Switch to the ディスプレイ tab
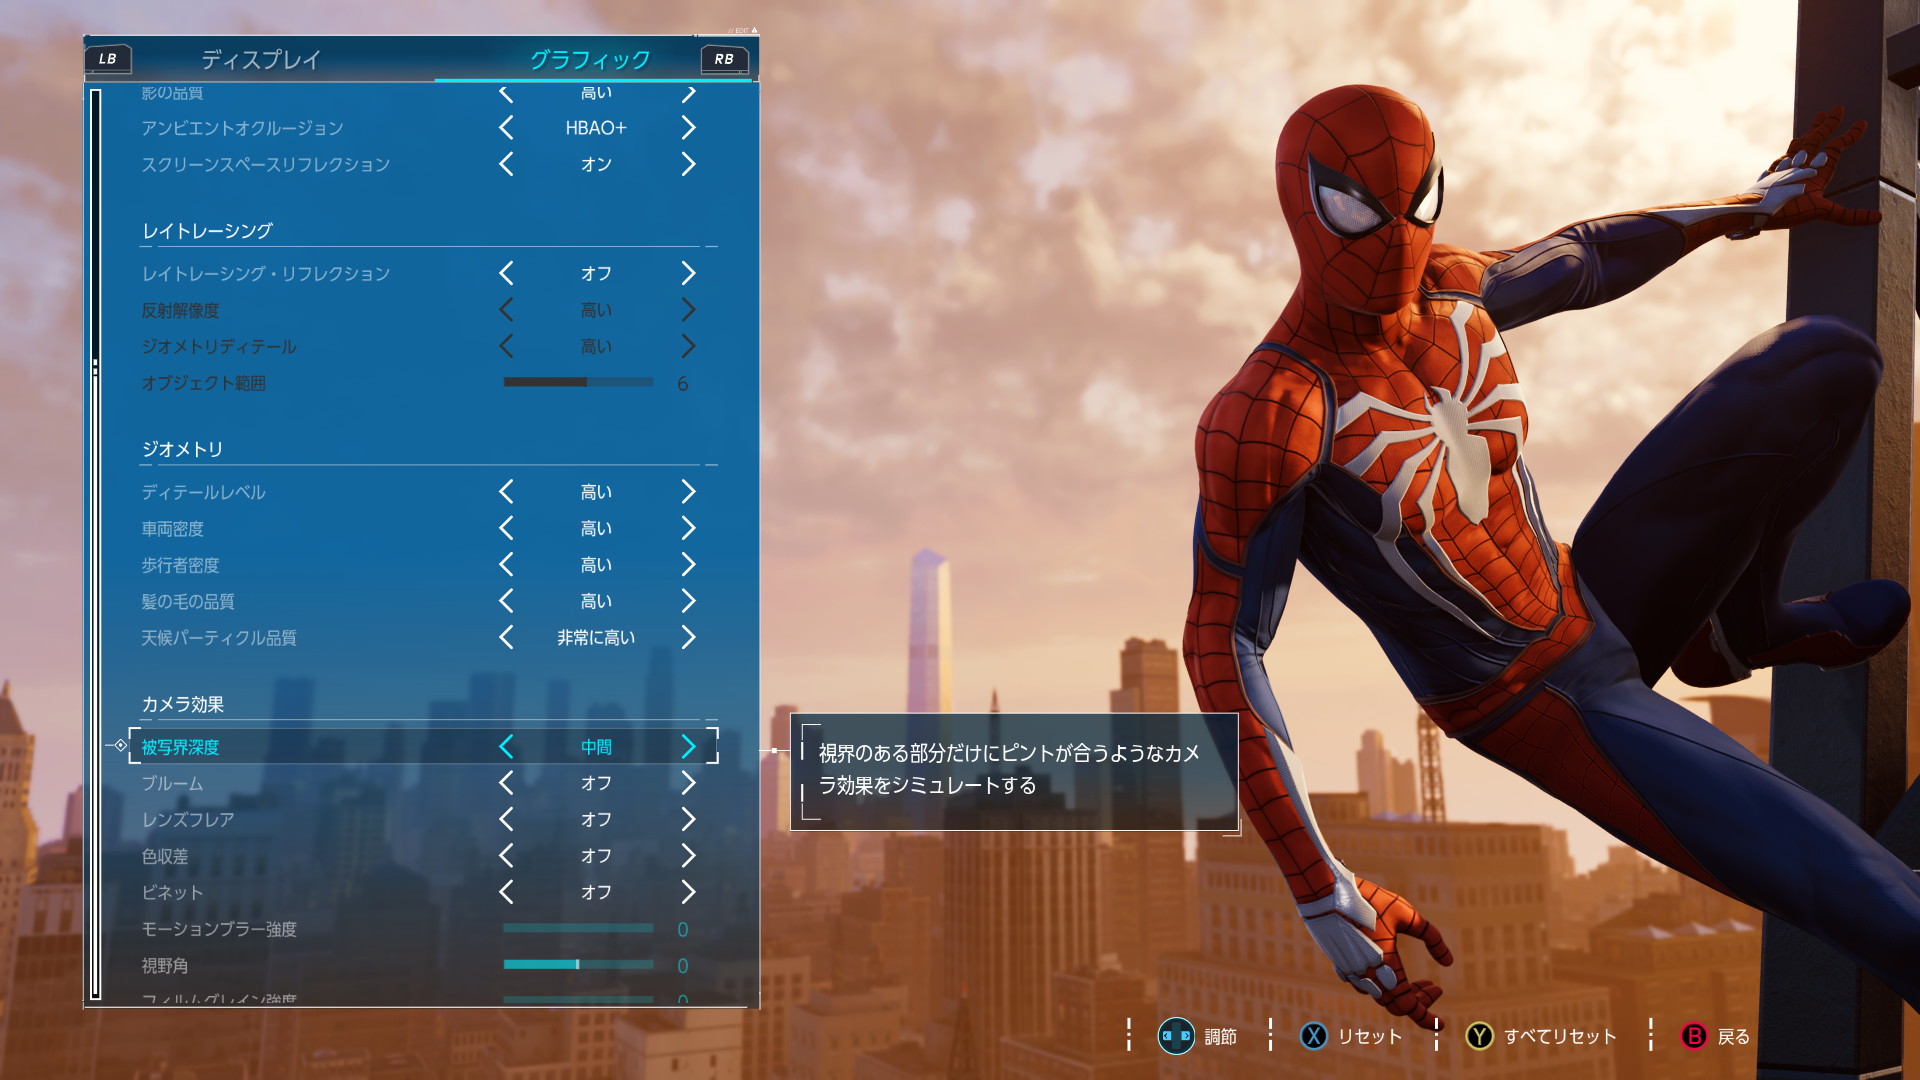This screenshot has height=1080, width=1920. pyautogui.click(x=260, y=60)
